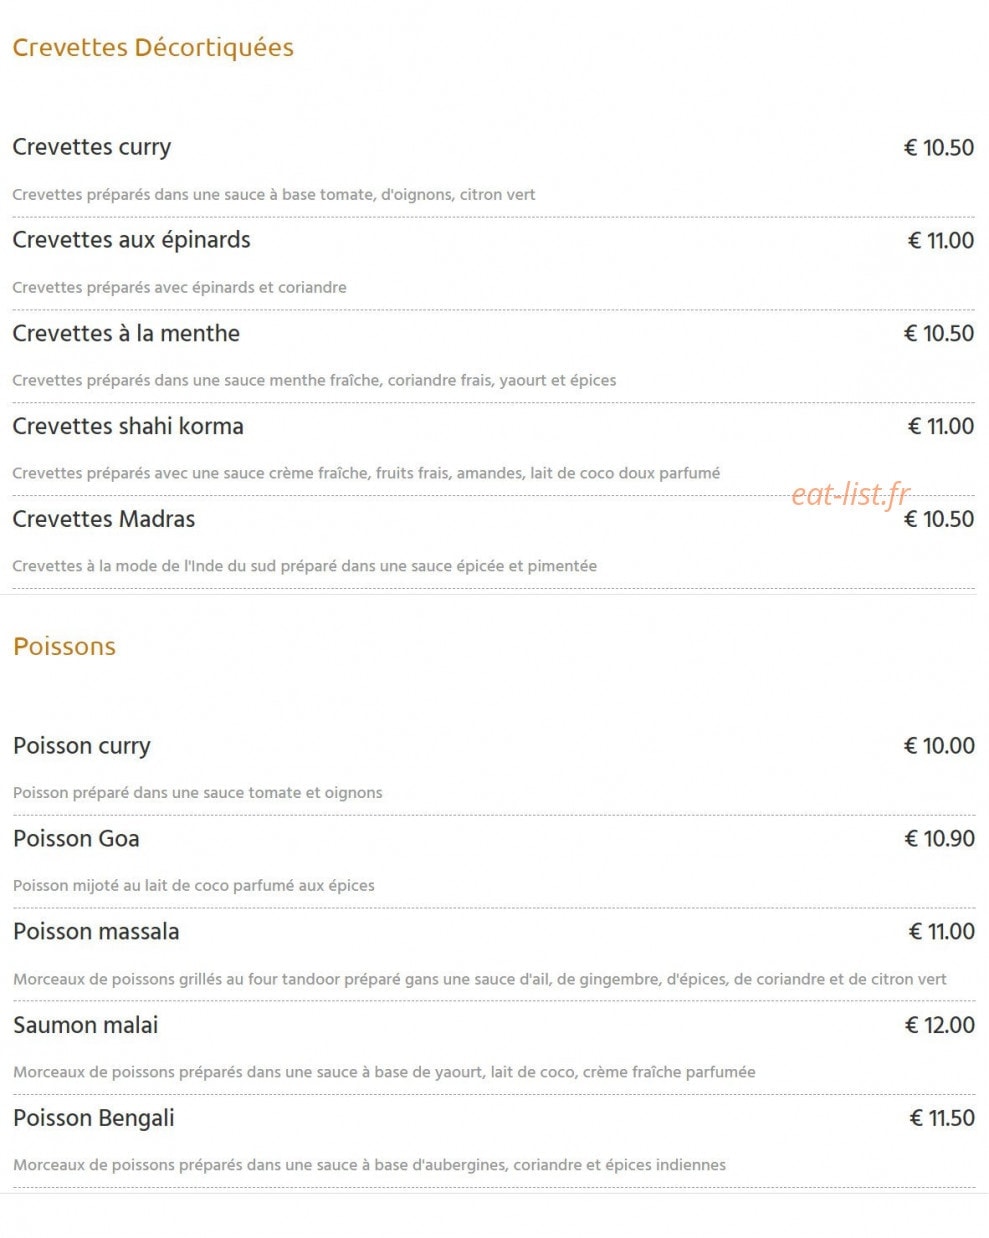Screen dimensions: 989x1238
Task: Click the eat-list.fr watermark
Action: tap(851, 494)
